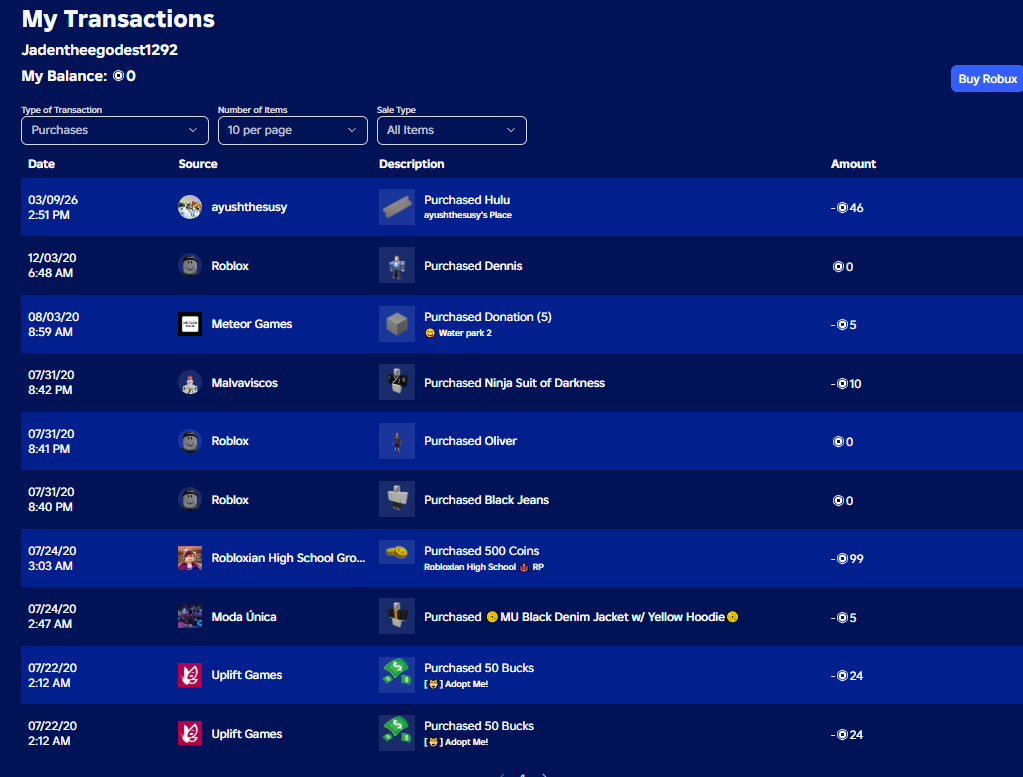Open the Water park 2 experience link
This screenshot has height=777, width=1023.
click(465, 333)
